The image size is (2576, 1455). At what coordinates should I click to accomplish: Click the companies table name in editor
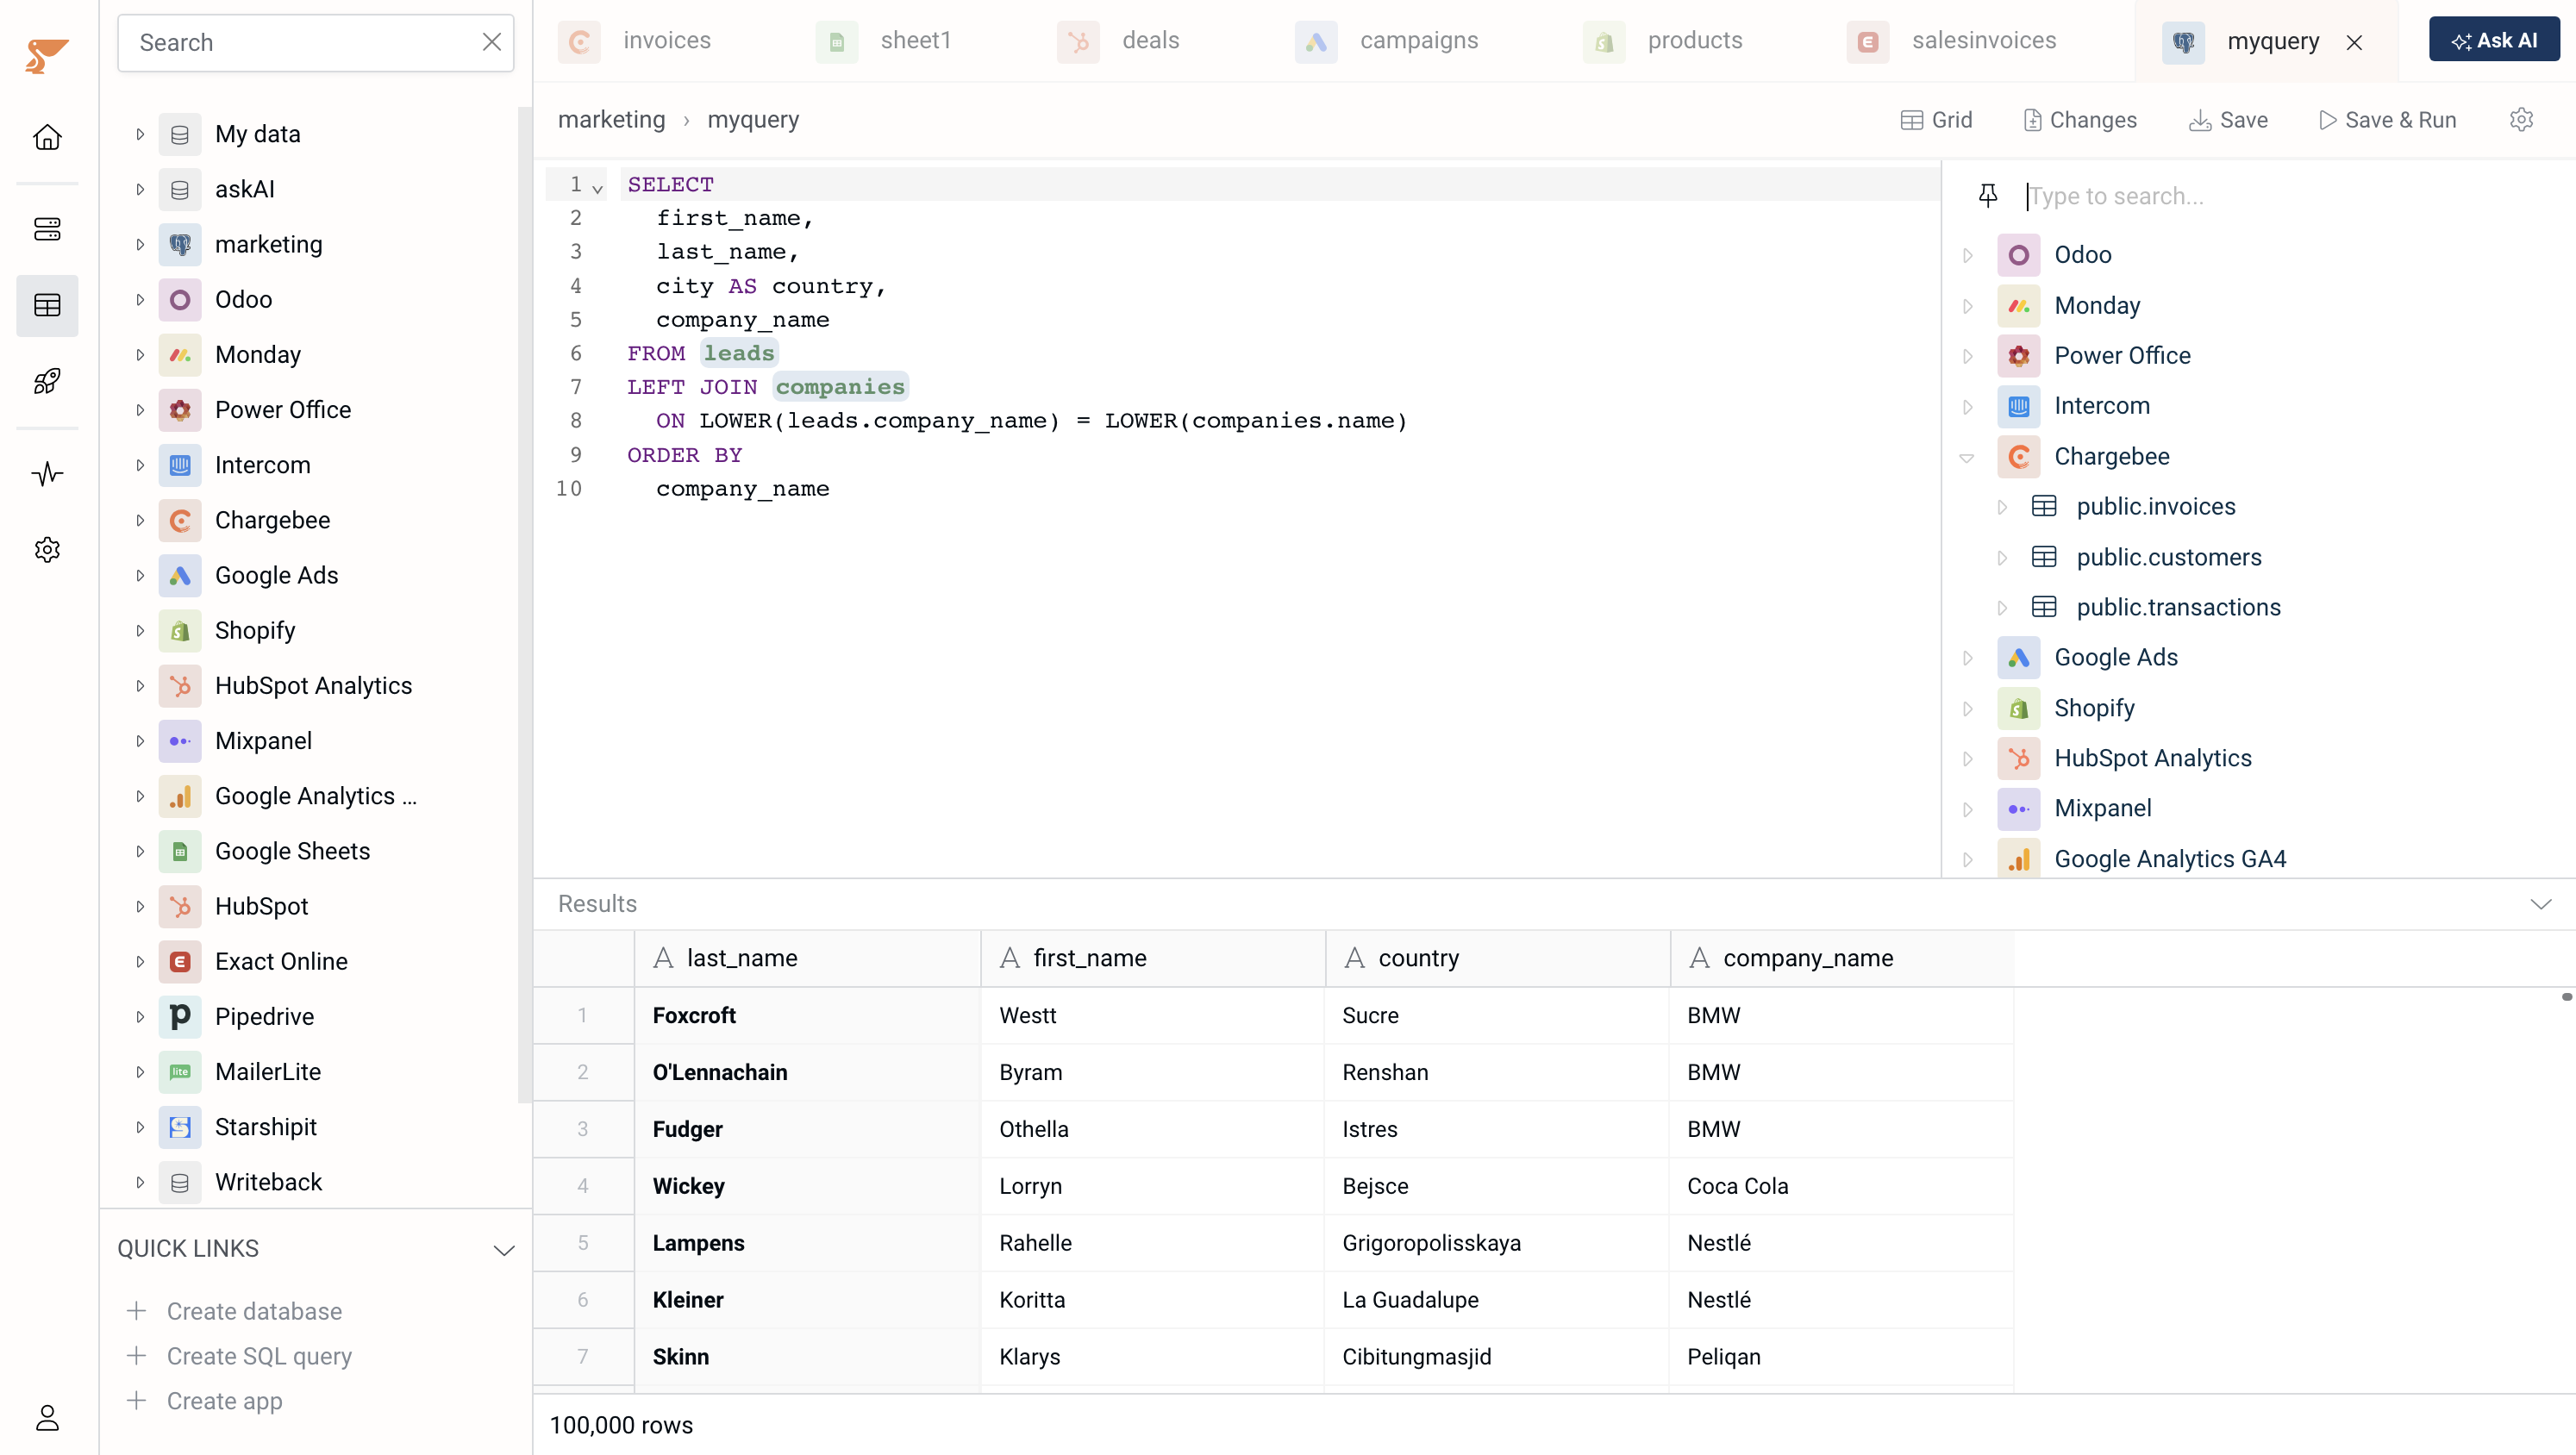click(840, 387)
